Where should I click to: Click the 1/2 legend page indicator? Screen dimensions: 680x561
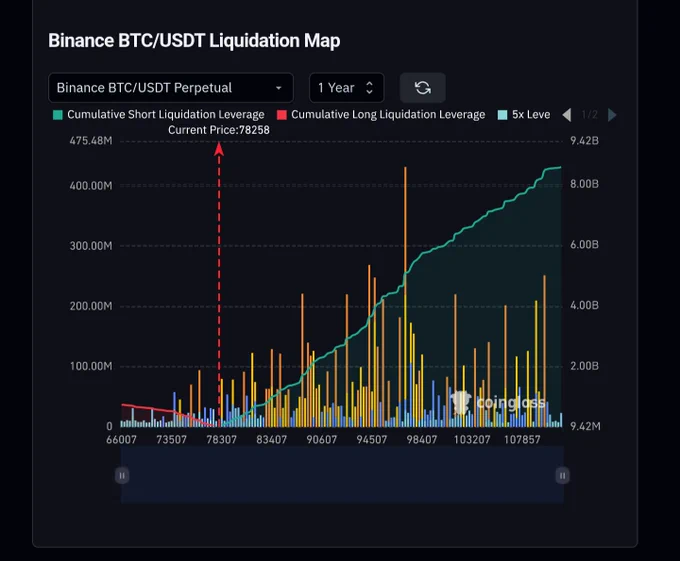point(589,115)
